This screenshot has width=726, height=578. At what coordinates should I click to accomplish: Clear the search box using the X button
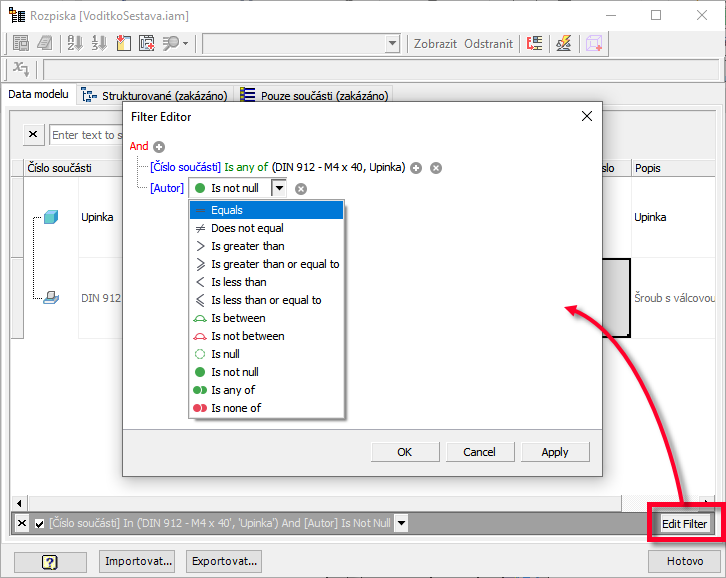click(x=33, y=135)
